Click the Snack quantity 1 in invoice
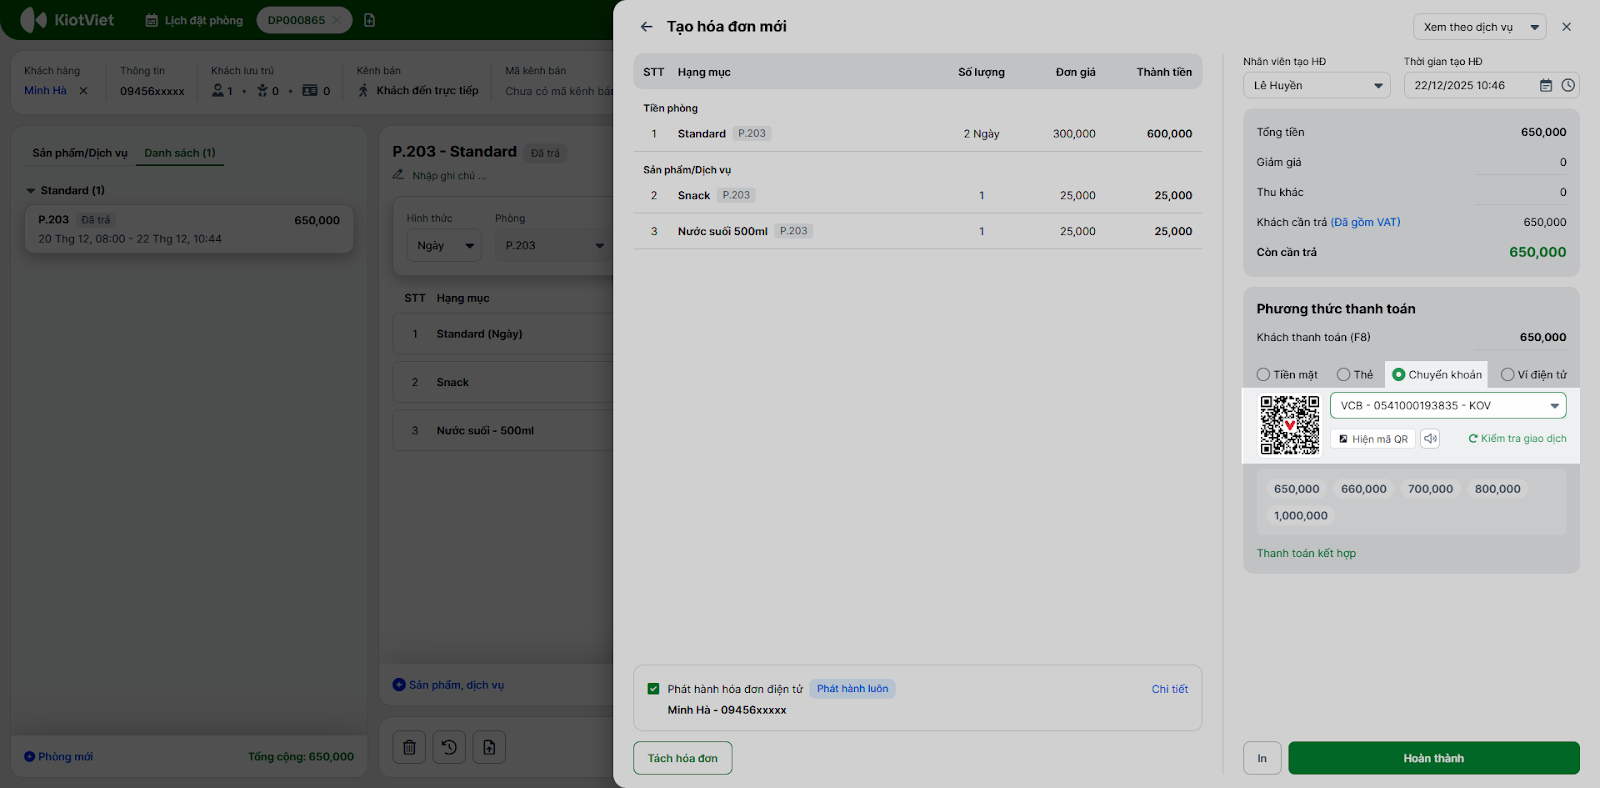The height and width of the screenshot is (788, 1600). [x=982, y=196]
